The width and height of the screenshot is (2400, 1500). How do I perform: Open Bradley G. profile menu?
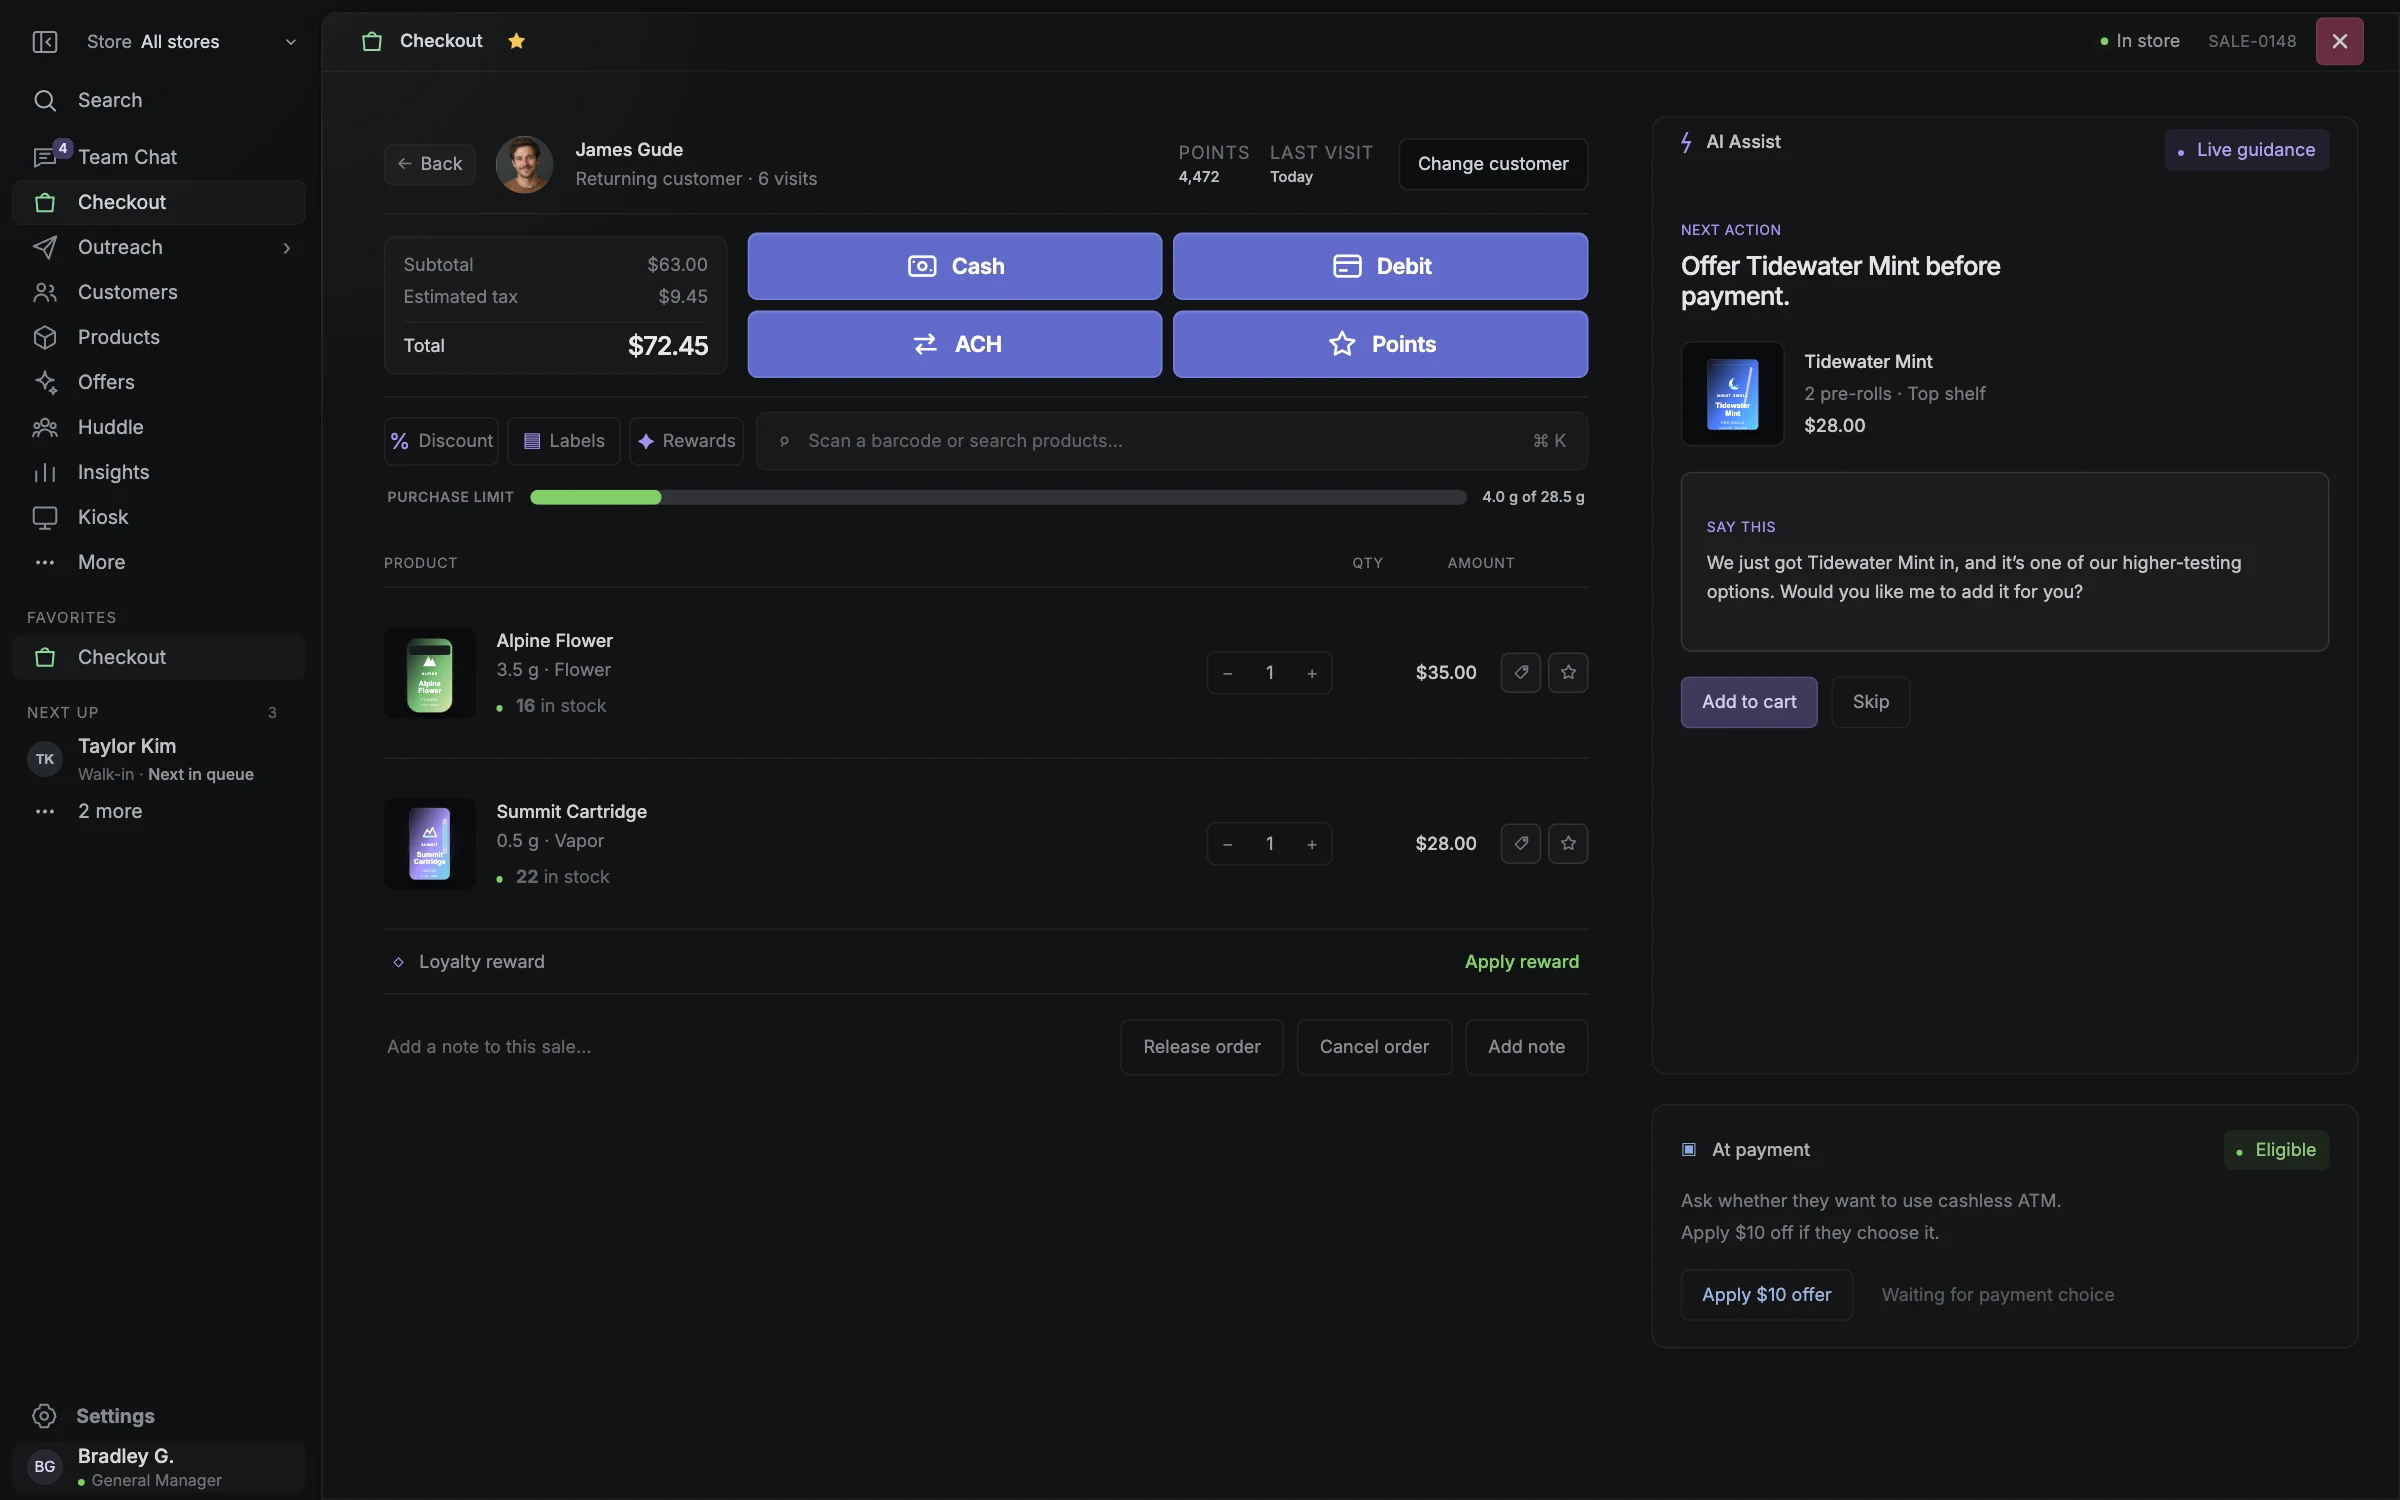[160, 1467]
